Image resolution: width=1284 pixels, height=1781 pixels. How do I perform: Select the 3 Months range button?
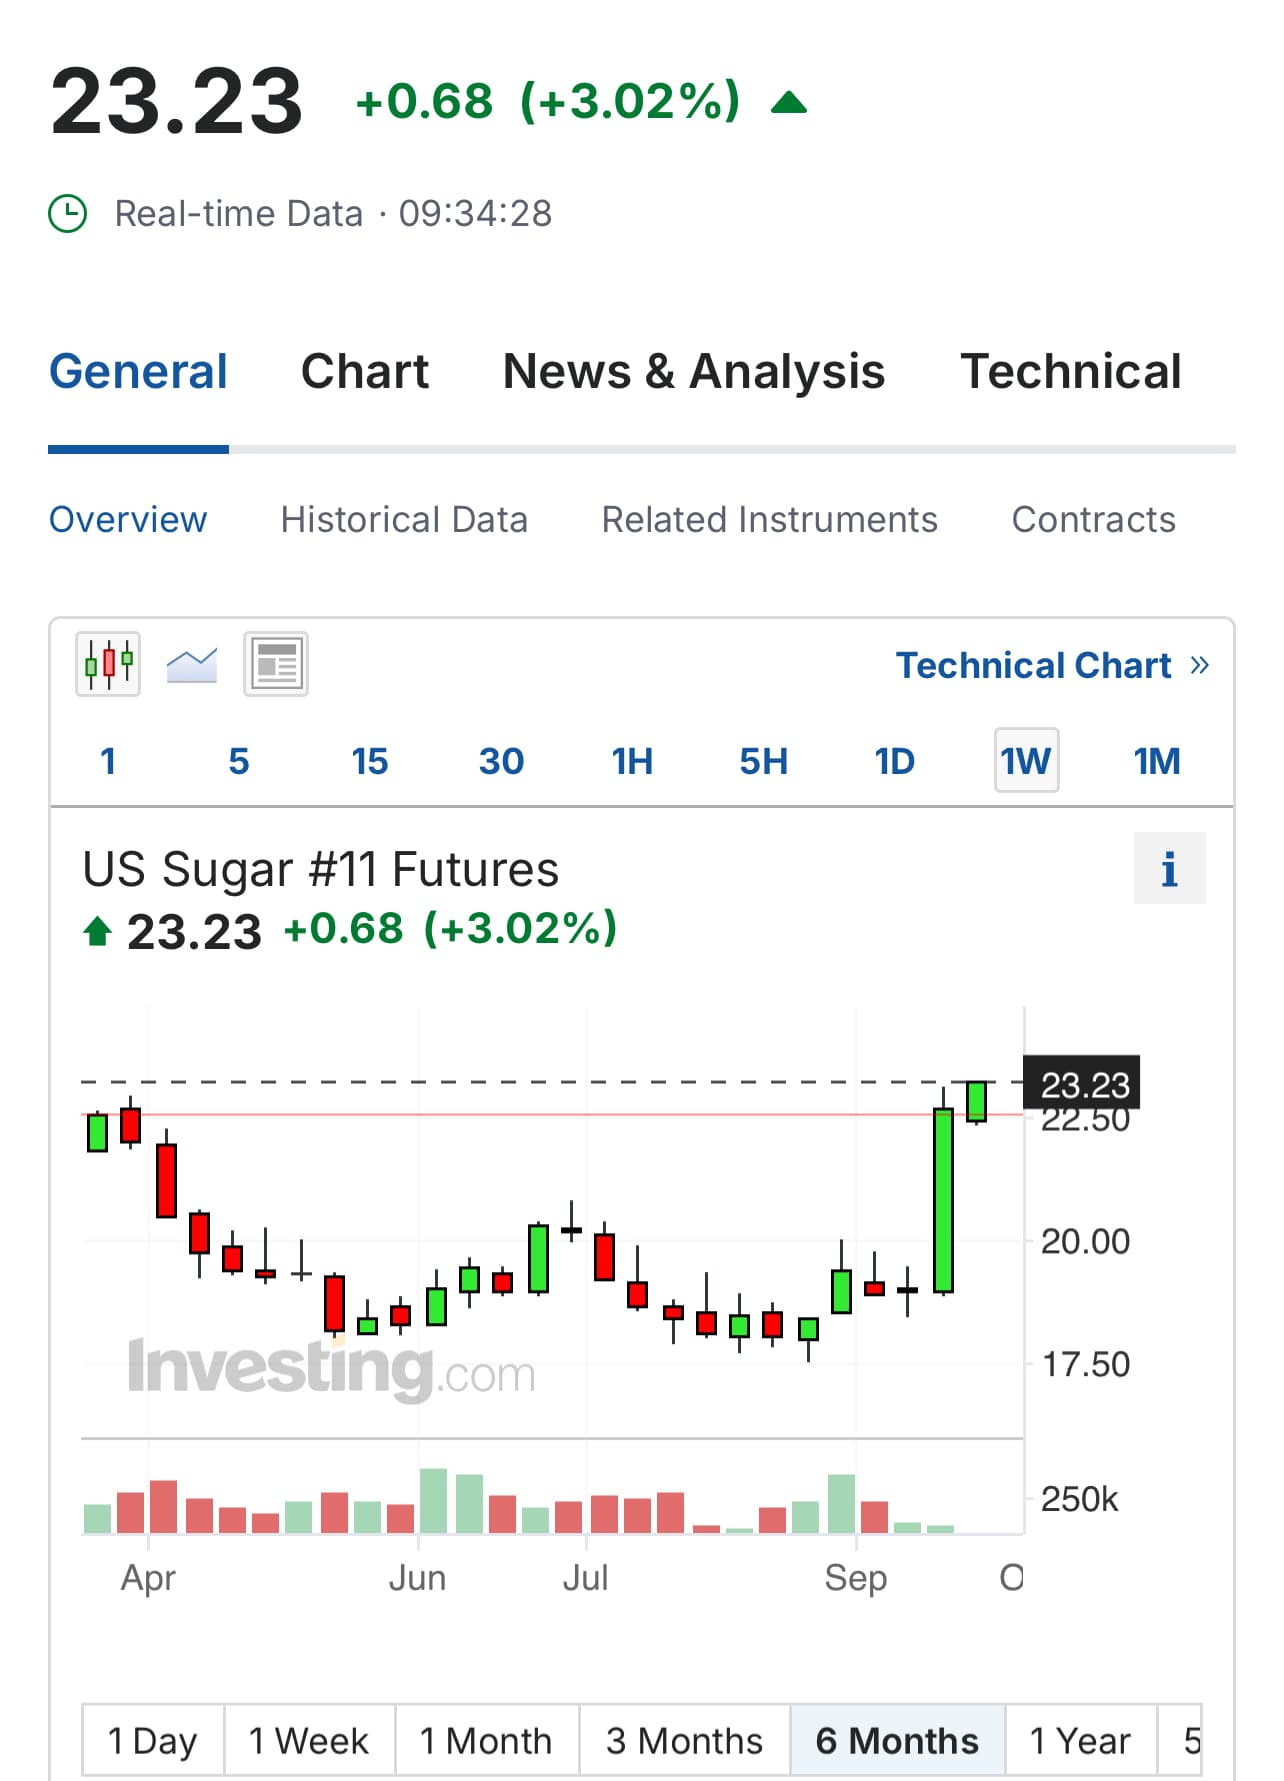[x=685, y=1741]
